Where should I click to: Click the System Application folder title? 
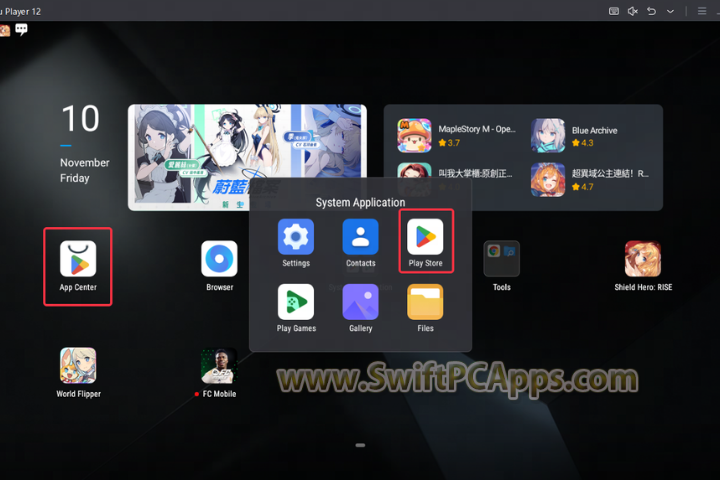pyautogui.click(x=360, y=203)
